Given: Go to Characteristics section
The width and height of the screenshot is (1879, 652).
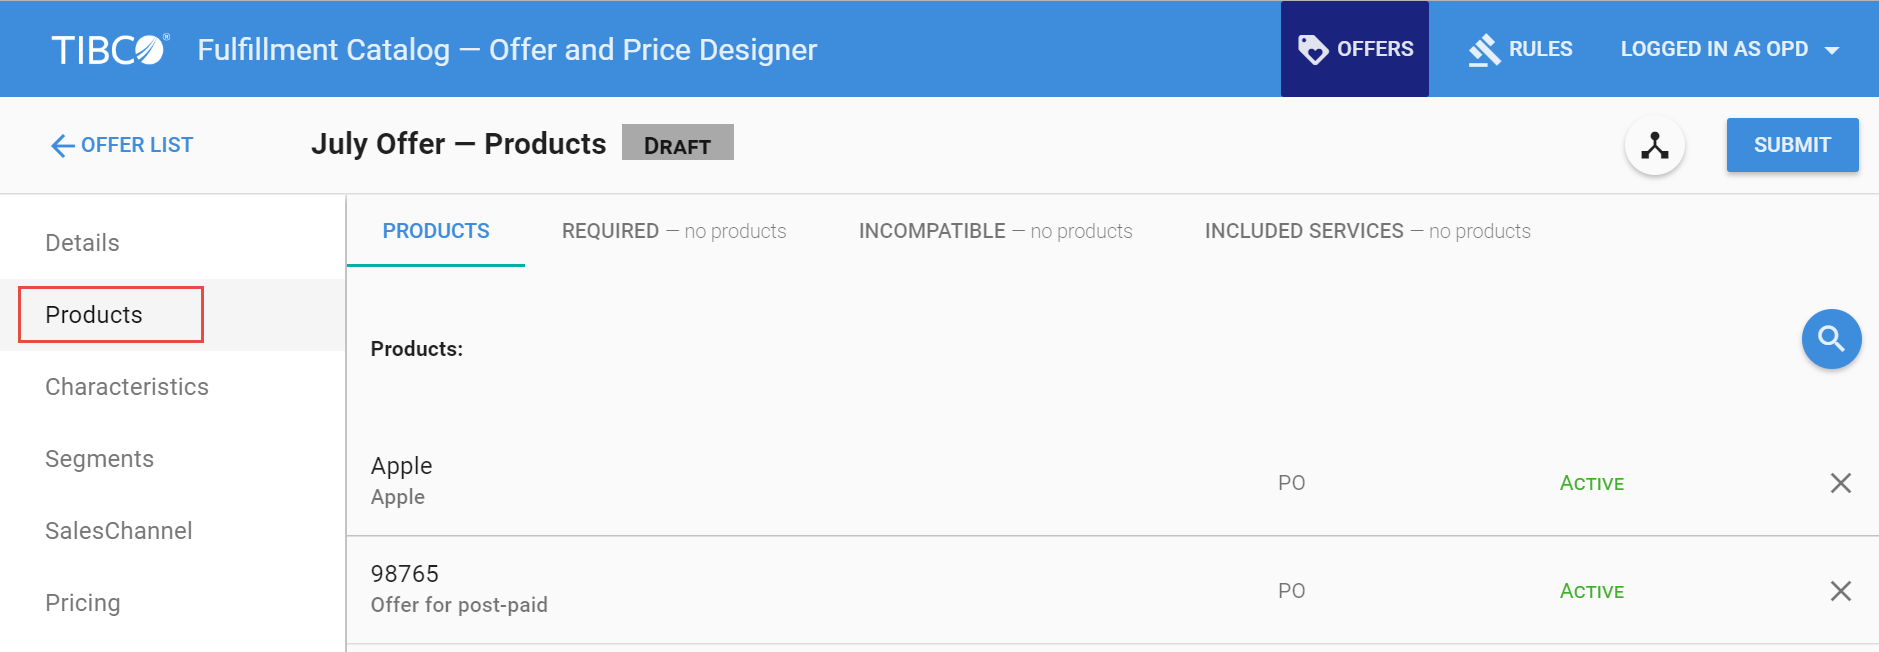Looking at the screenshot, I should click(127, 387).
